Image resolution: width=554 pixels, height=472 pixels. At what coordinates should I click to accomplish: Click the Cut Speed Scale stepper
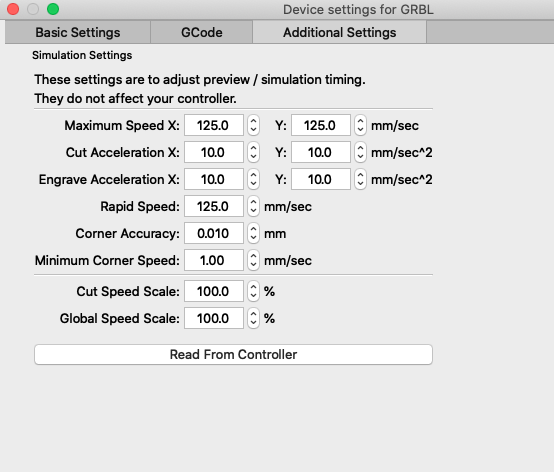coord(253,291)
